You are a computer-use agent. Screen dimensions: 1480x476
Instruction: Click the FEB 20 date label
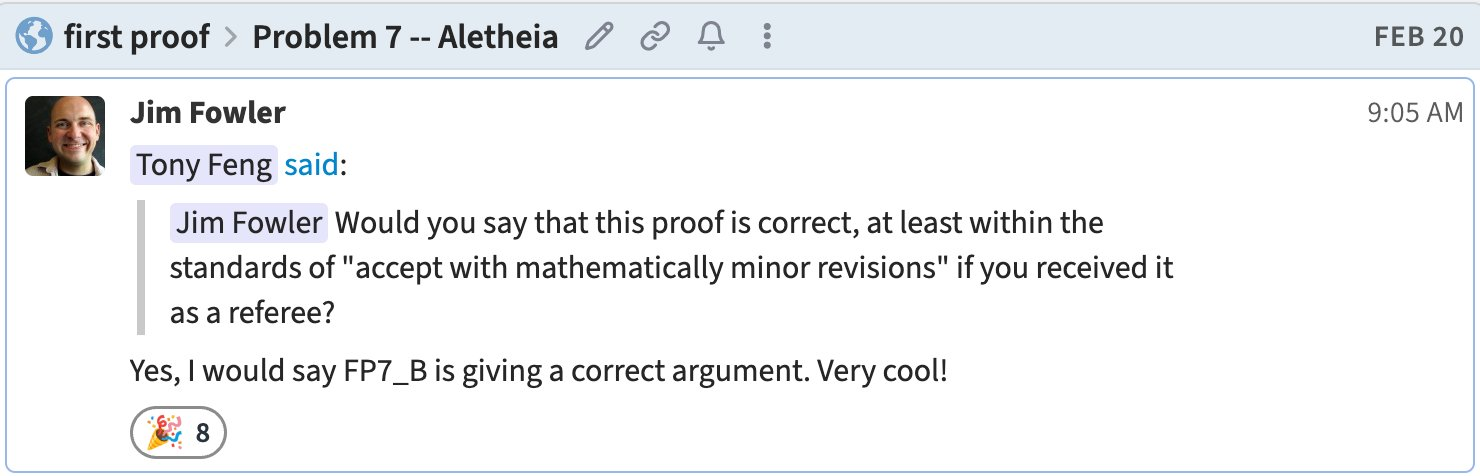pos(1418,38)
